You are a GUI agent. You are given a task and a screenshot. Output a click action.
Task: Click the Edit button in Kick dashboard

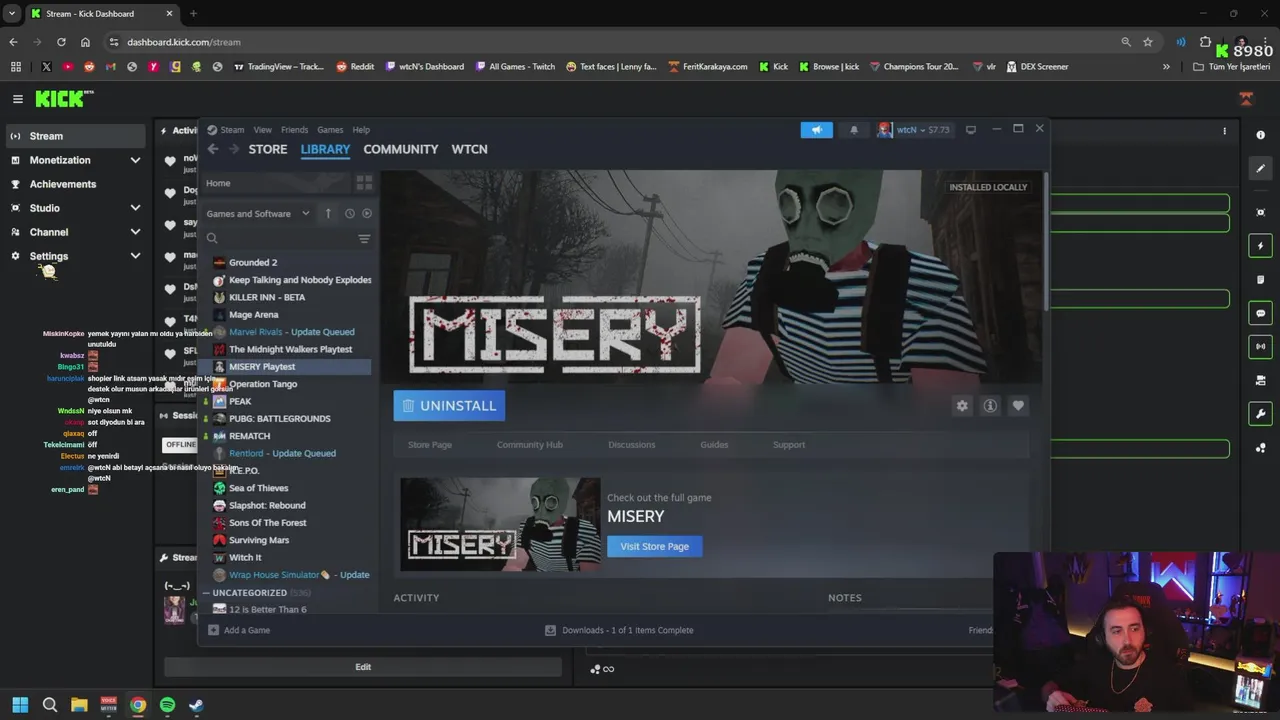click(363, 667)
